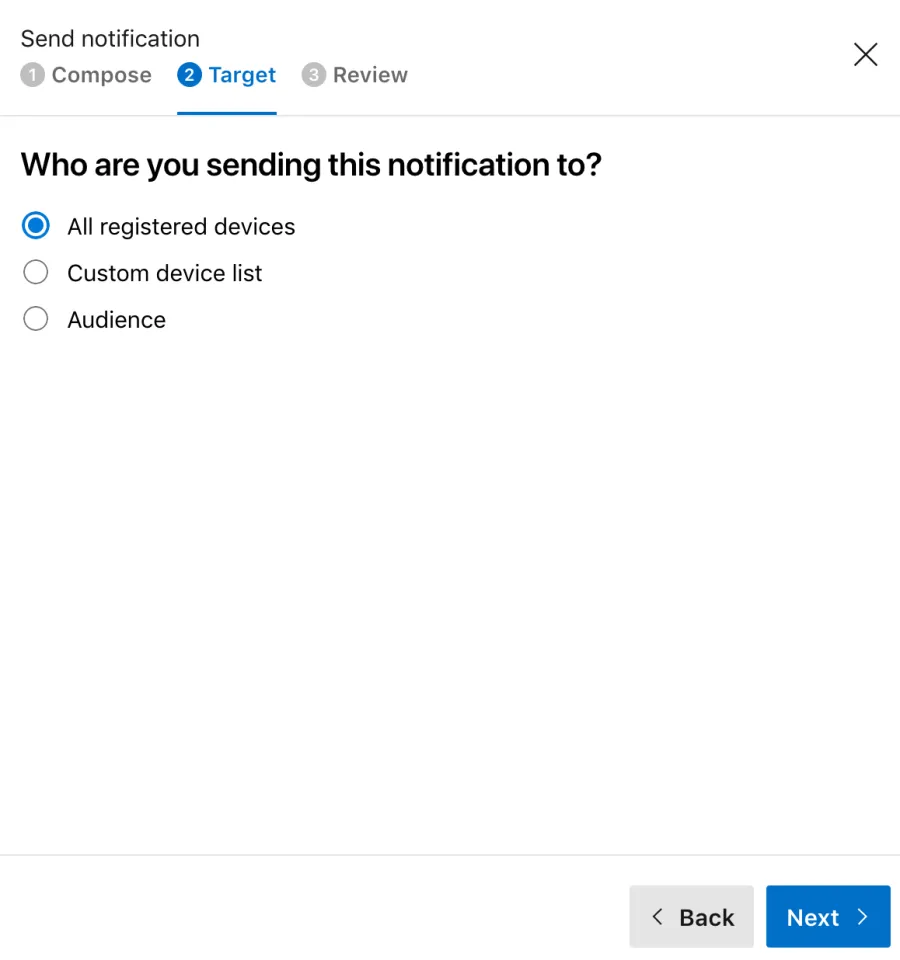The image size is (900, 960).
Task: Click the step 1 circle icon
Action: tap(32, 75)
